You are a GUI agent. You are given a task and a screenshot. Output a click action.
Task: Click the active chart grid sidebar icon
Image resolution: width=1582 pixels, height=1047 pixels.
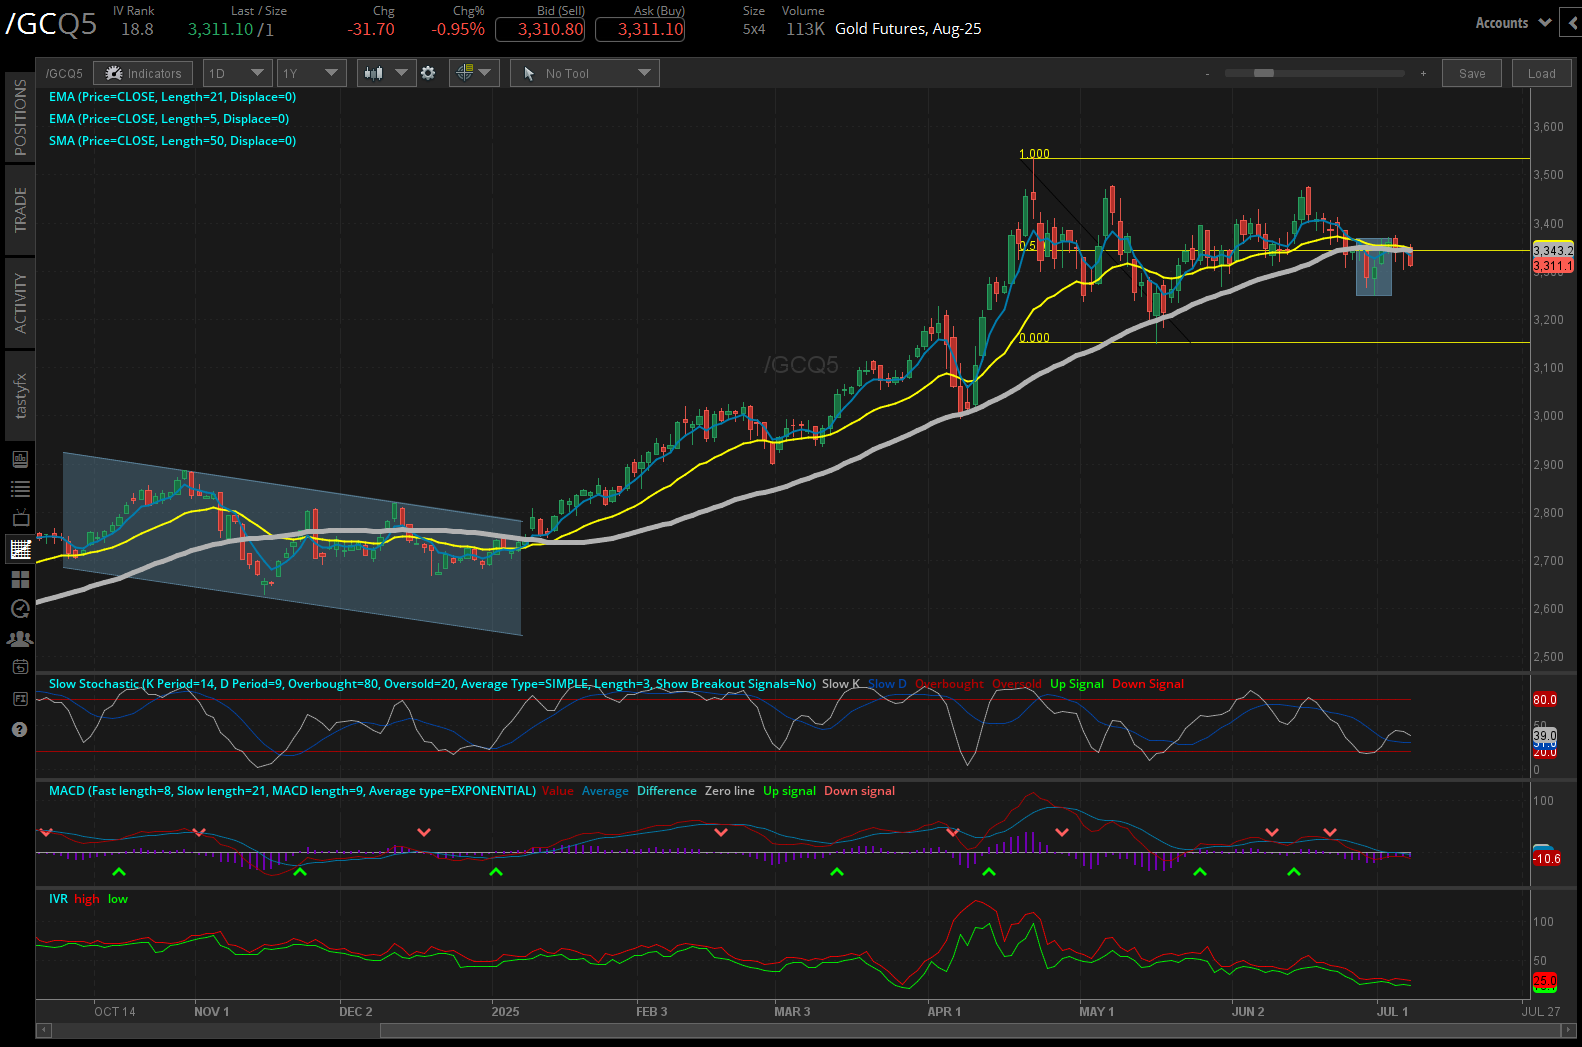20,549
